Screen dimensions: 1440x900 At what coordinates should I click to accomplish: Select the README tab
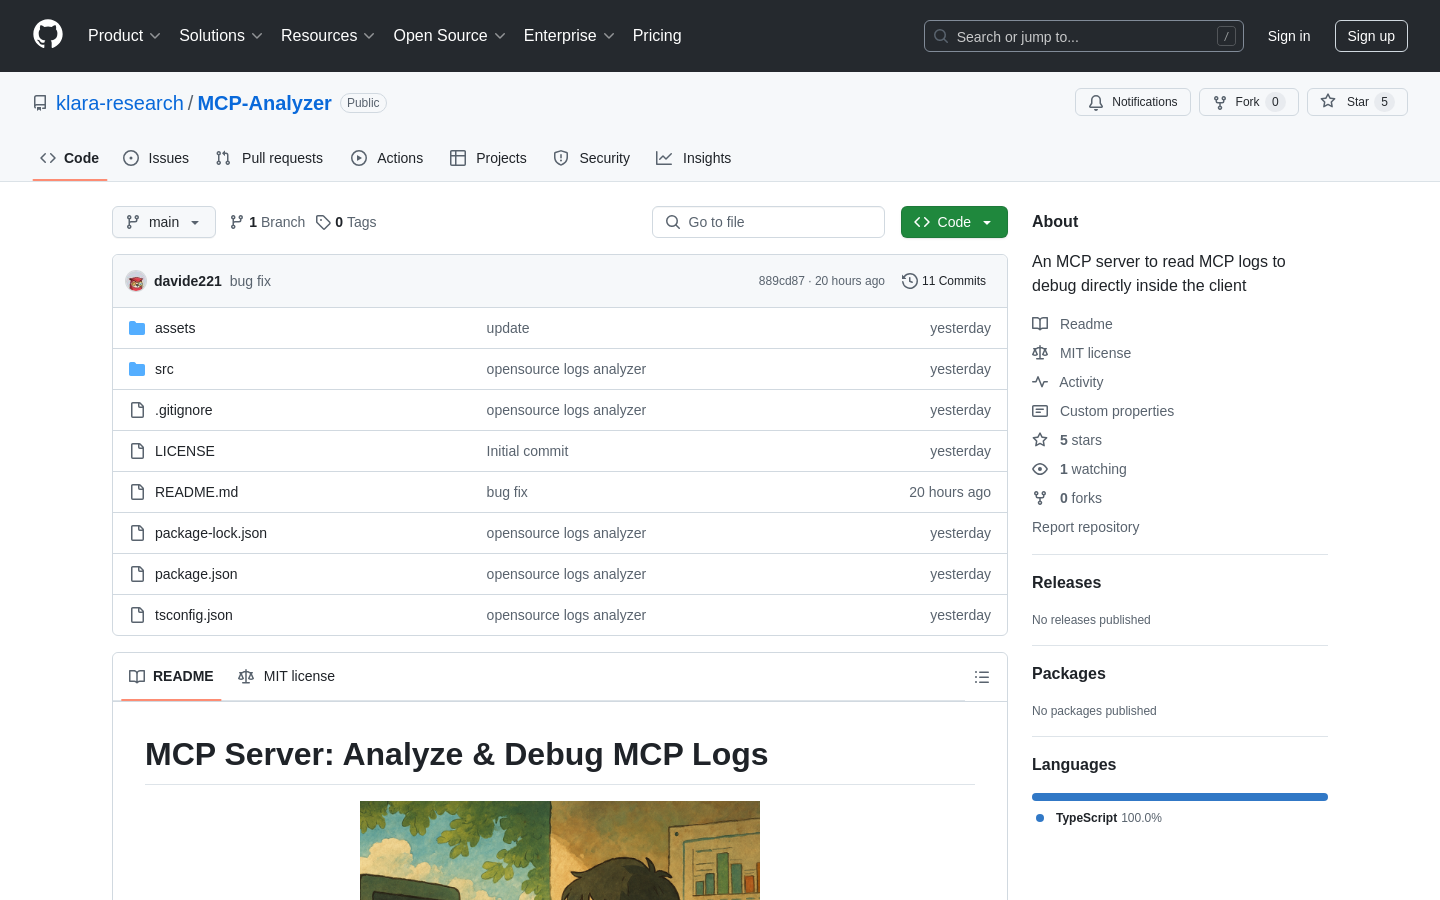click(171, 677)
